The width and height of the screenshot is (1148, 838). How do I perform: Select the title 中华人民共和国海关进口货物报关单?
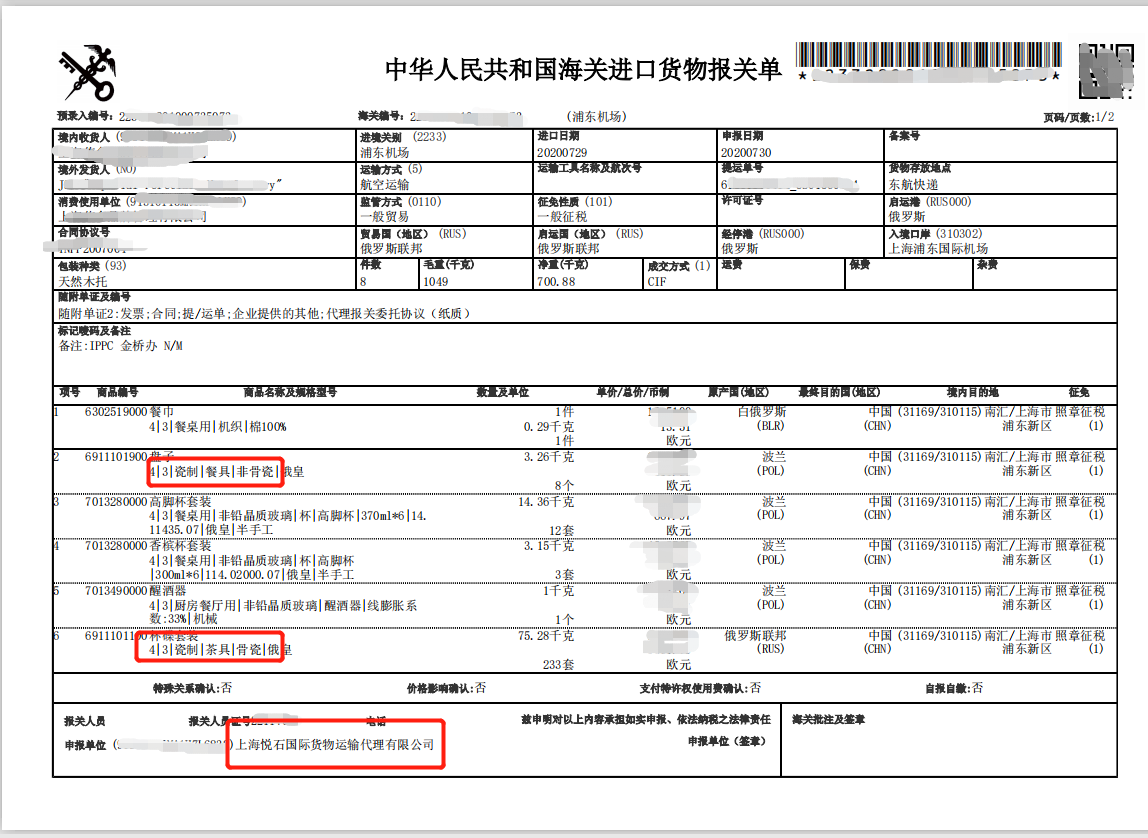click(584, 70)
